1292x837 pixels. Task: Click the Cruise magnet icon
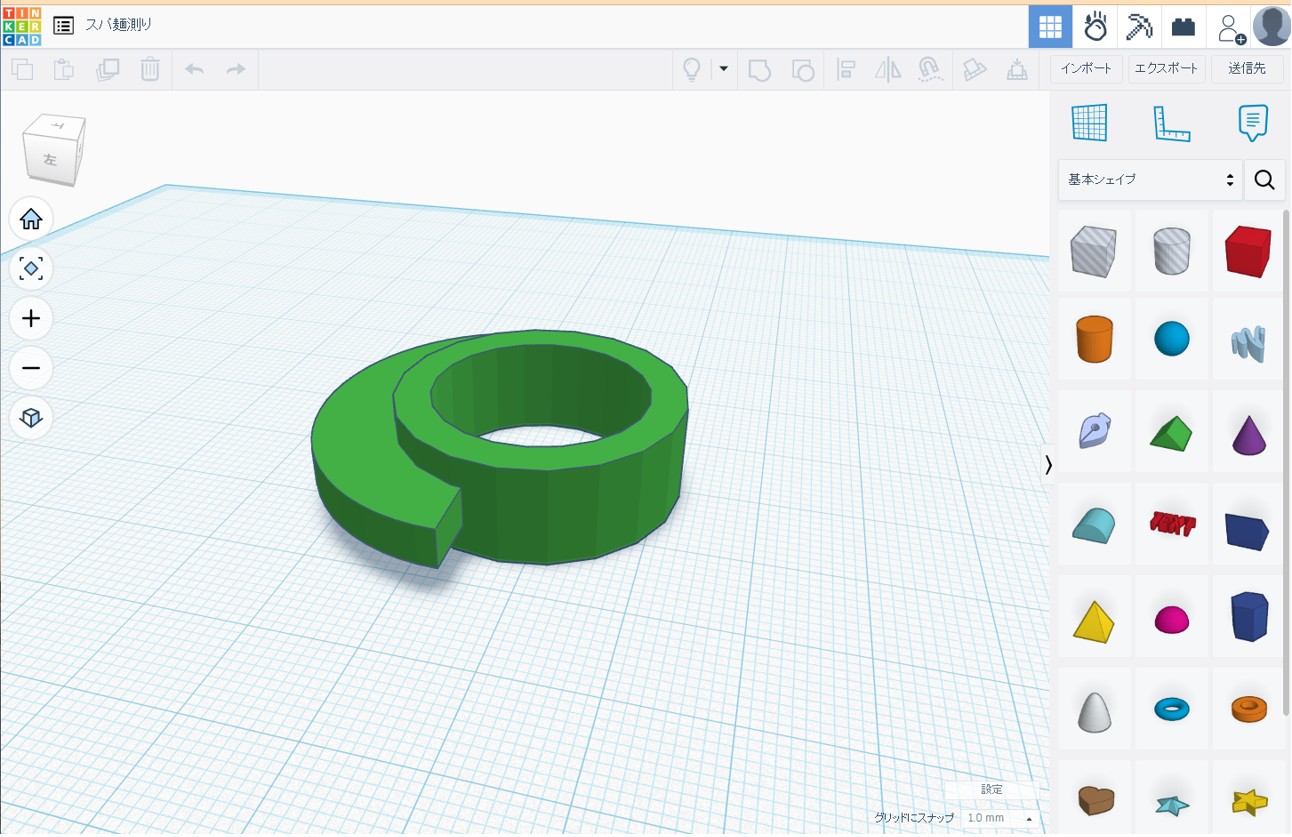(x=930, y=69)
